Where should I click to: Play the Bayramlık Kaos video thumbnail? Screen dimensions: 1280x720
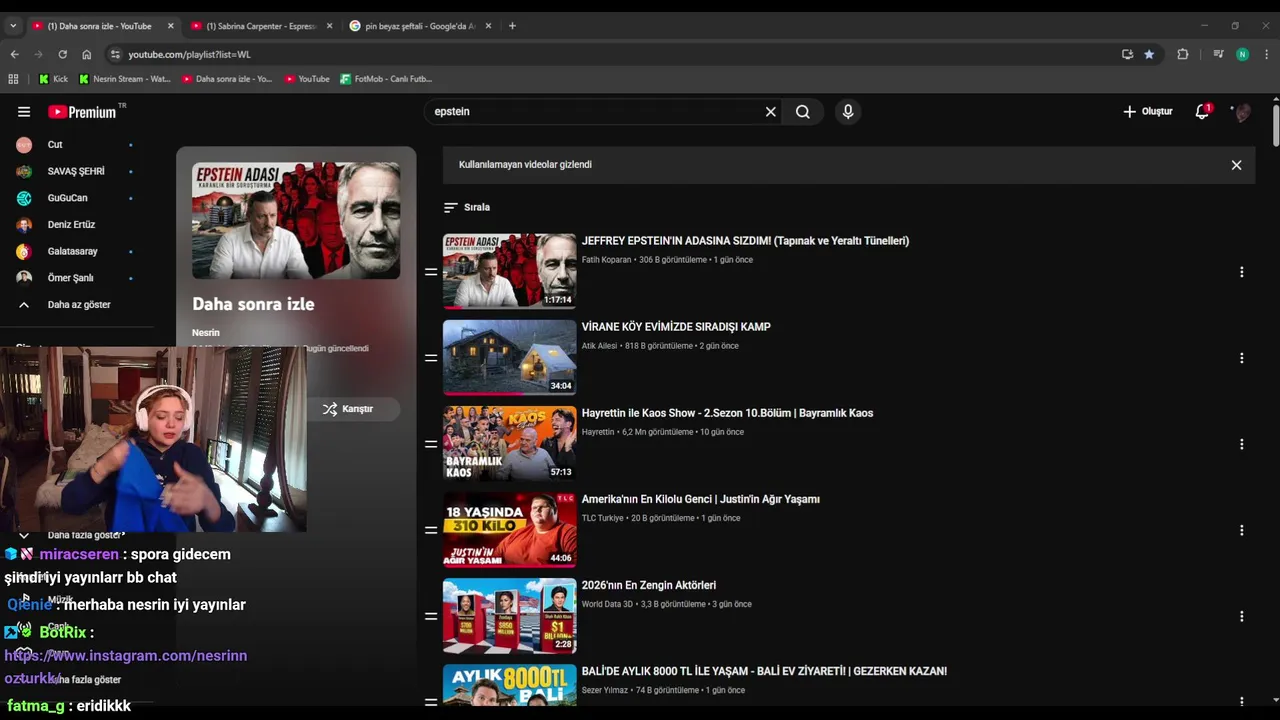pos(509,443)
